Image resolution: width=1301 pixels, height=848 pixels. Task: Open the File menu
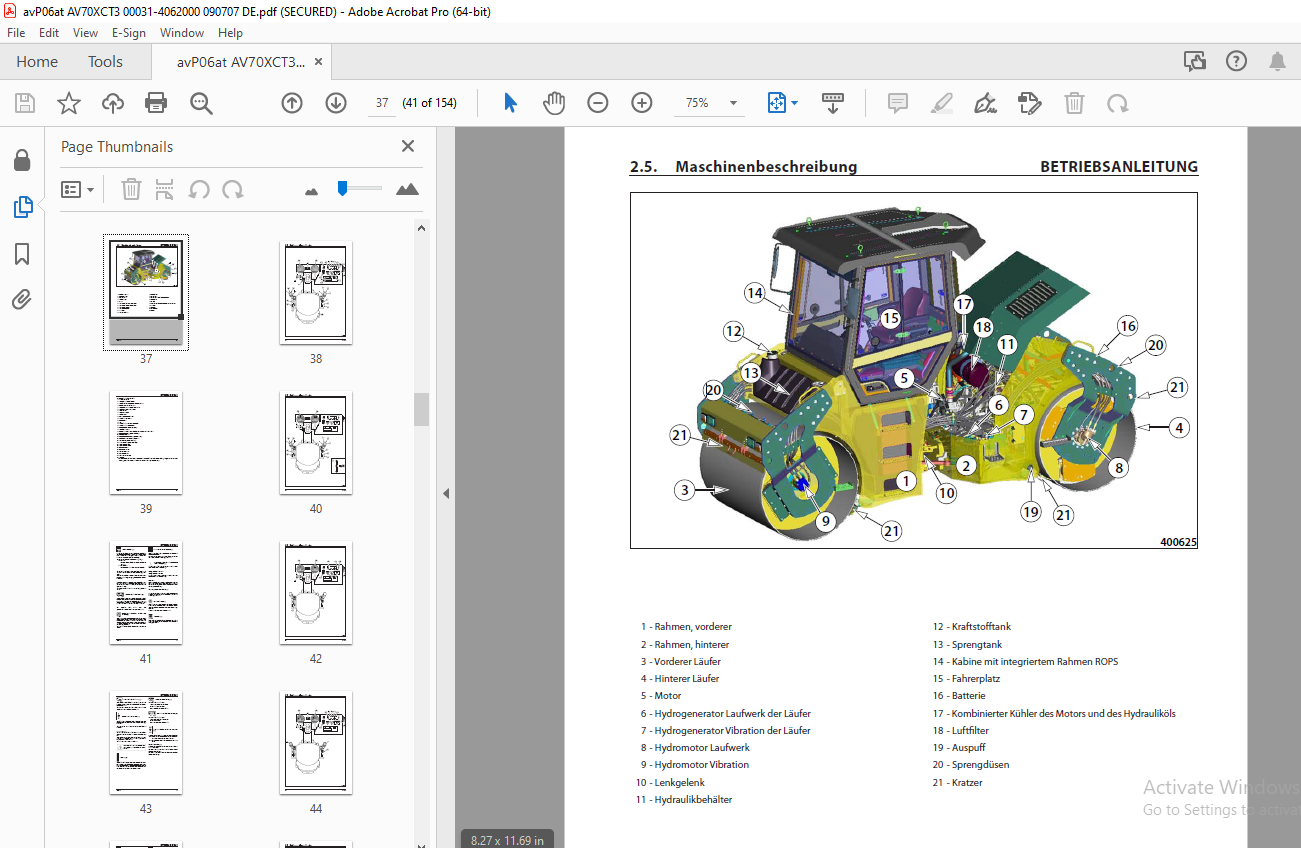click(x=16, y=33)
